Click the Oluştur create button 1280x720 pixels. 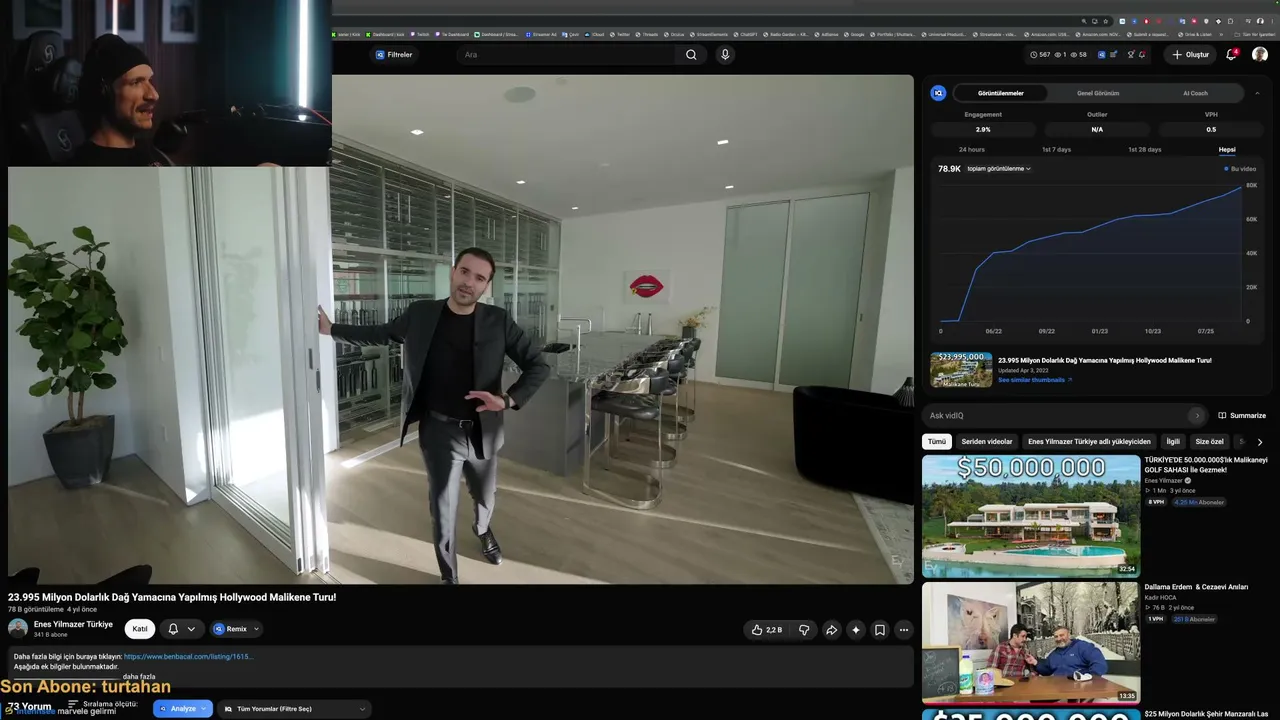(x=1191, y=55)
